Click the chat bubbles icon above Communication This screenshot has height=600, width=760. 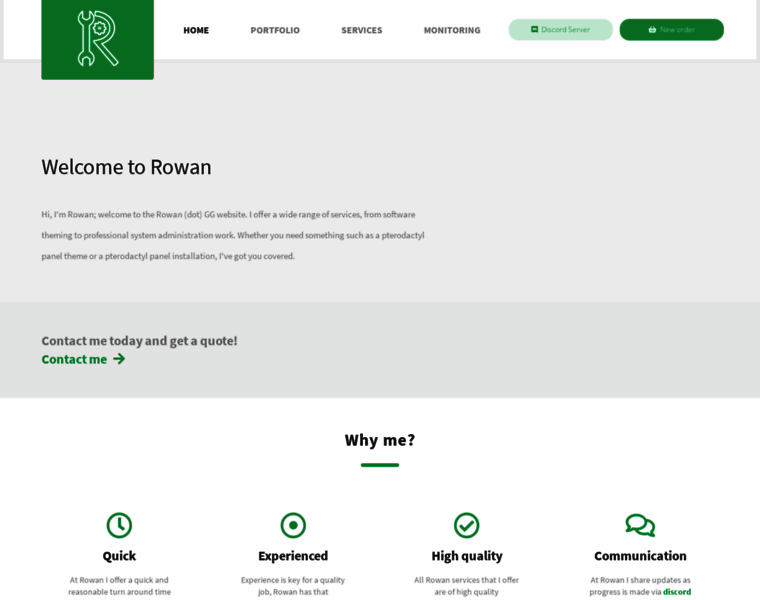640,525
